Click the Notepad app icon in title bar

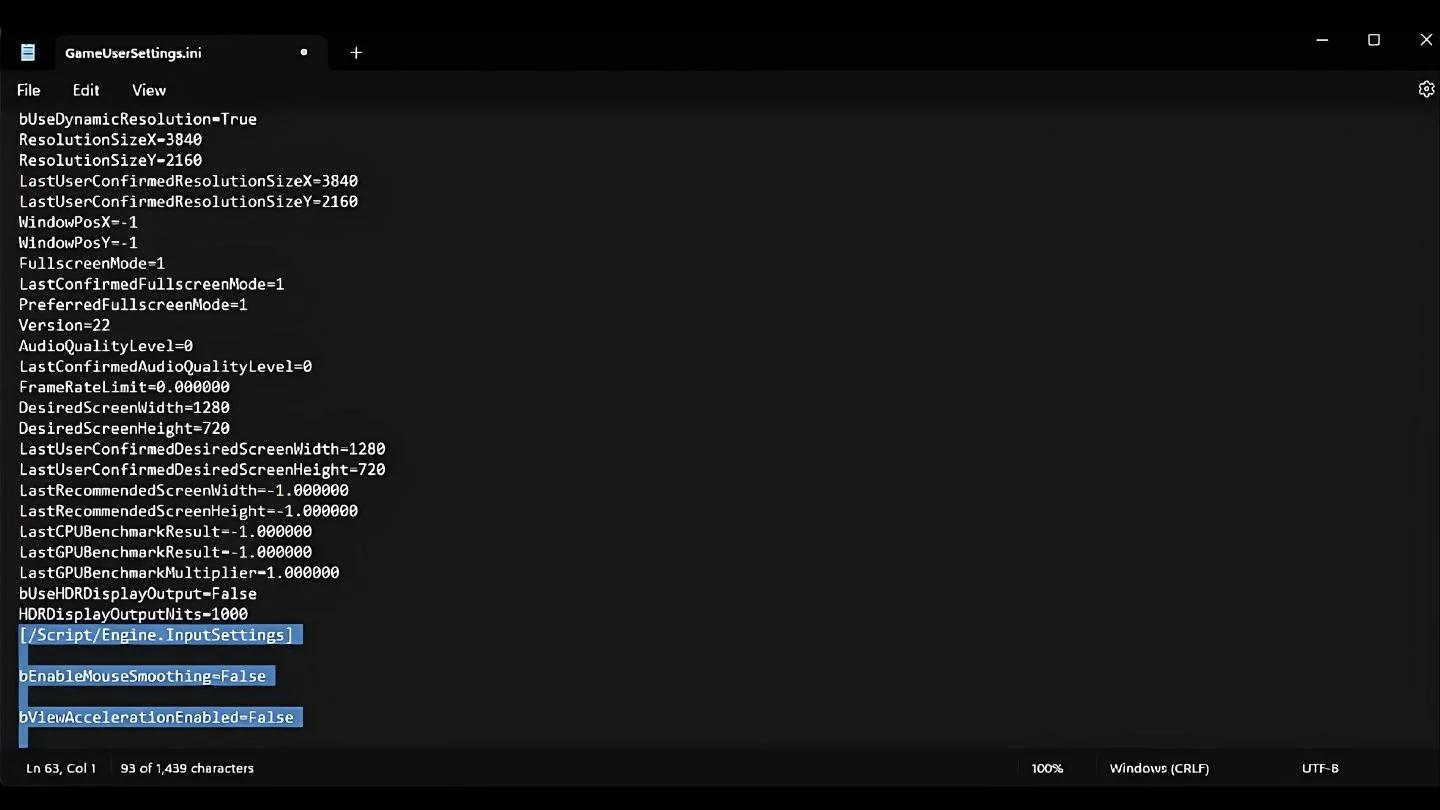point(28,53)
